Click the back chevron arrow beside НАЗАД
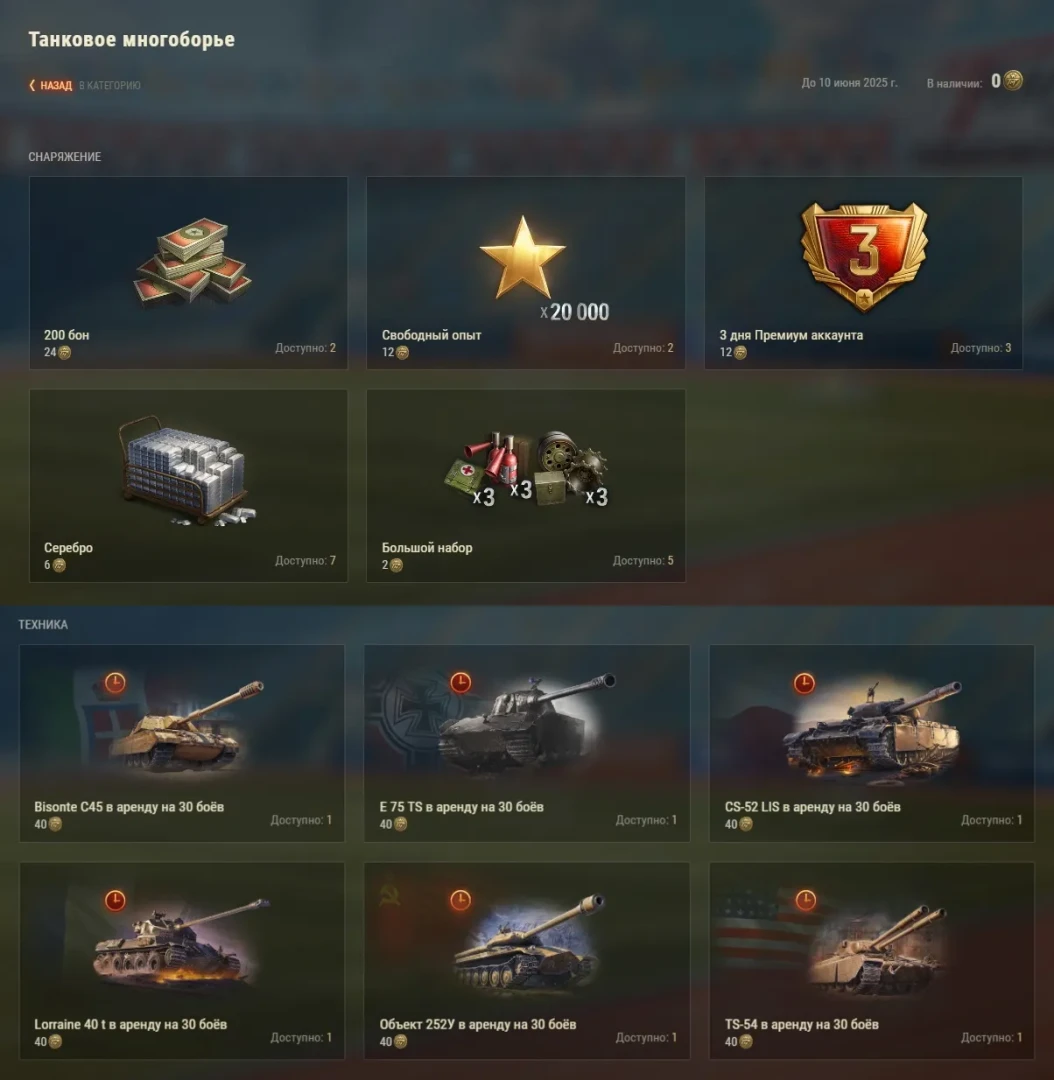 [32, 85]
